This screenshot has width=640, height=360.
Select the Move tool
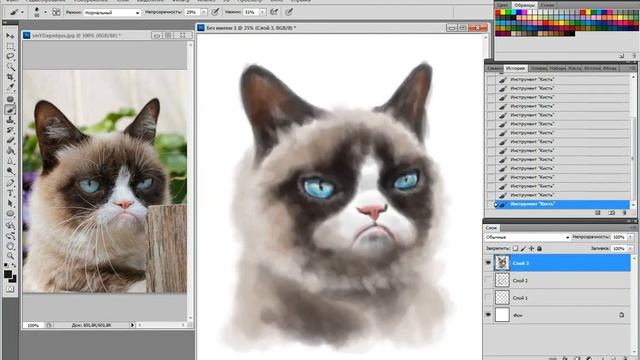(x=10, y=36)
